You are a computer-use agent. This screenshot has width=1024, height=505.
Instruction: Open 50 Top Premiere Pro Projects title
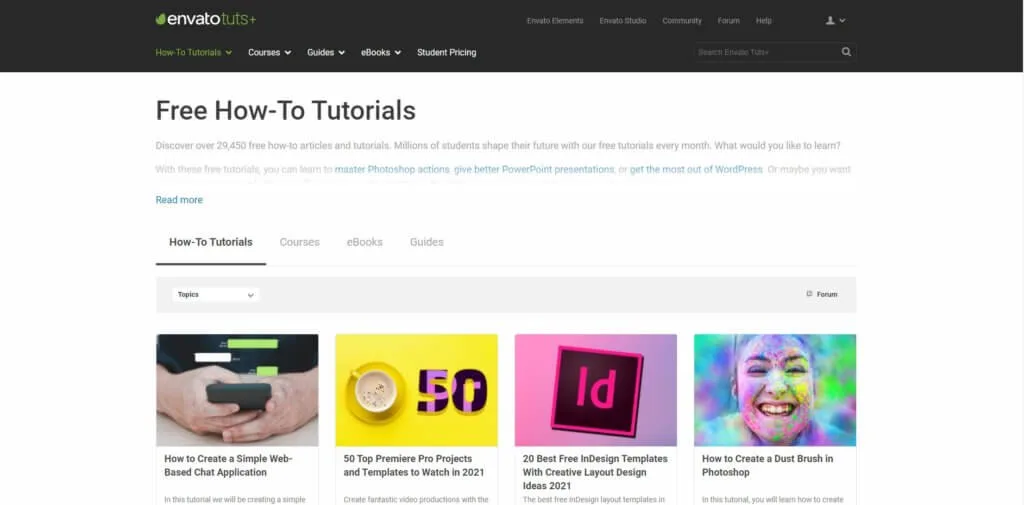click(x=414, y=465)
